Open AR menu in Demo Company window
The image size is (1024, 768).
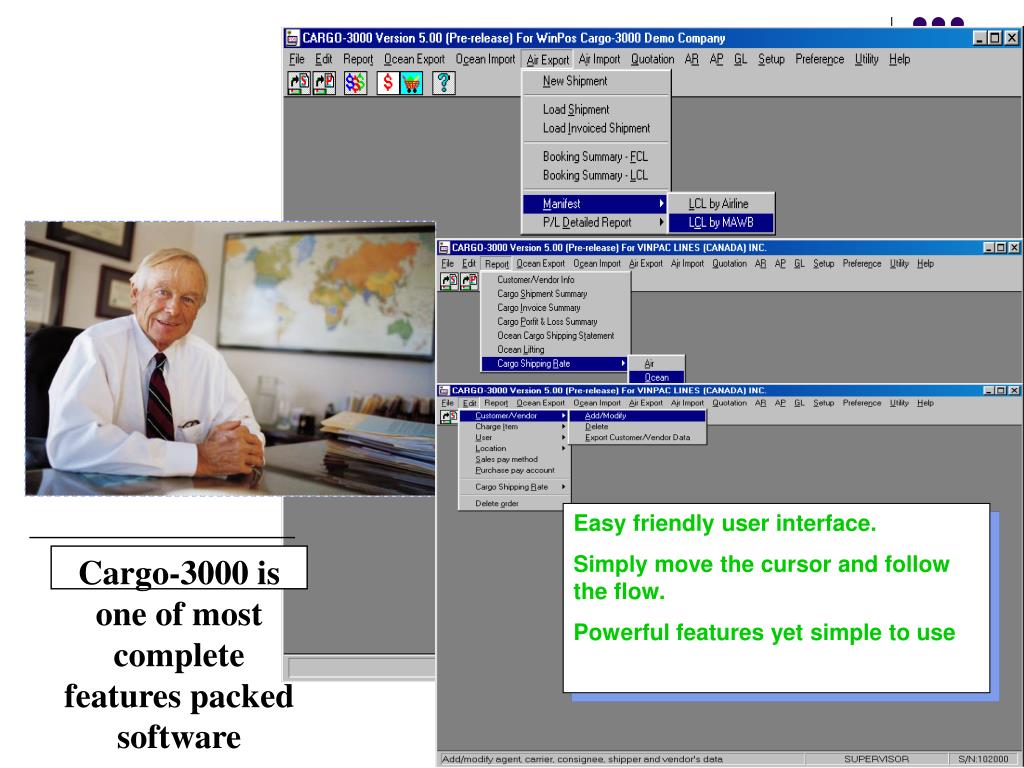(x=692, y=59)
